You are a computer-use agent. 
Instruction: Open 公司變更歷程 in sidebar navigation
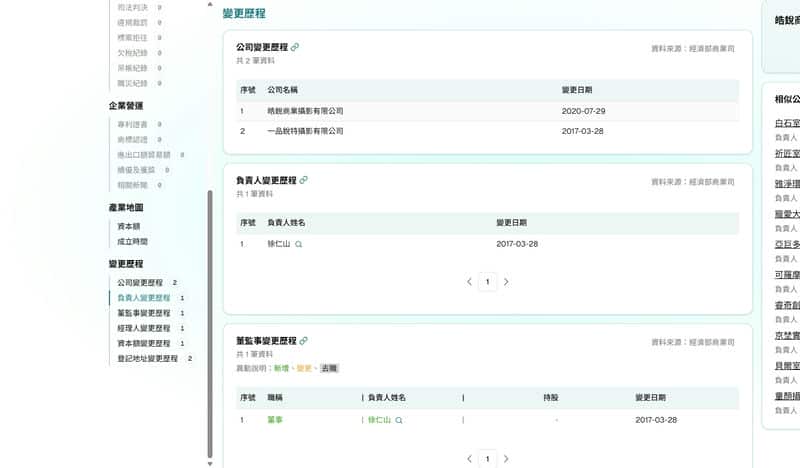[x=139, y=283]
